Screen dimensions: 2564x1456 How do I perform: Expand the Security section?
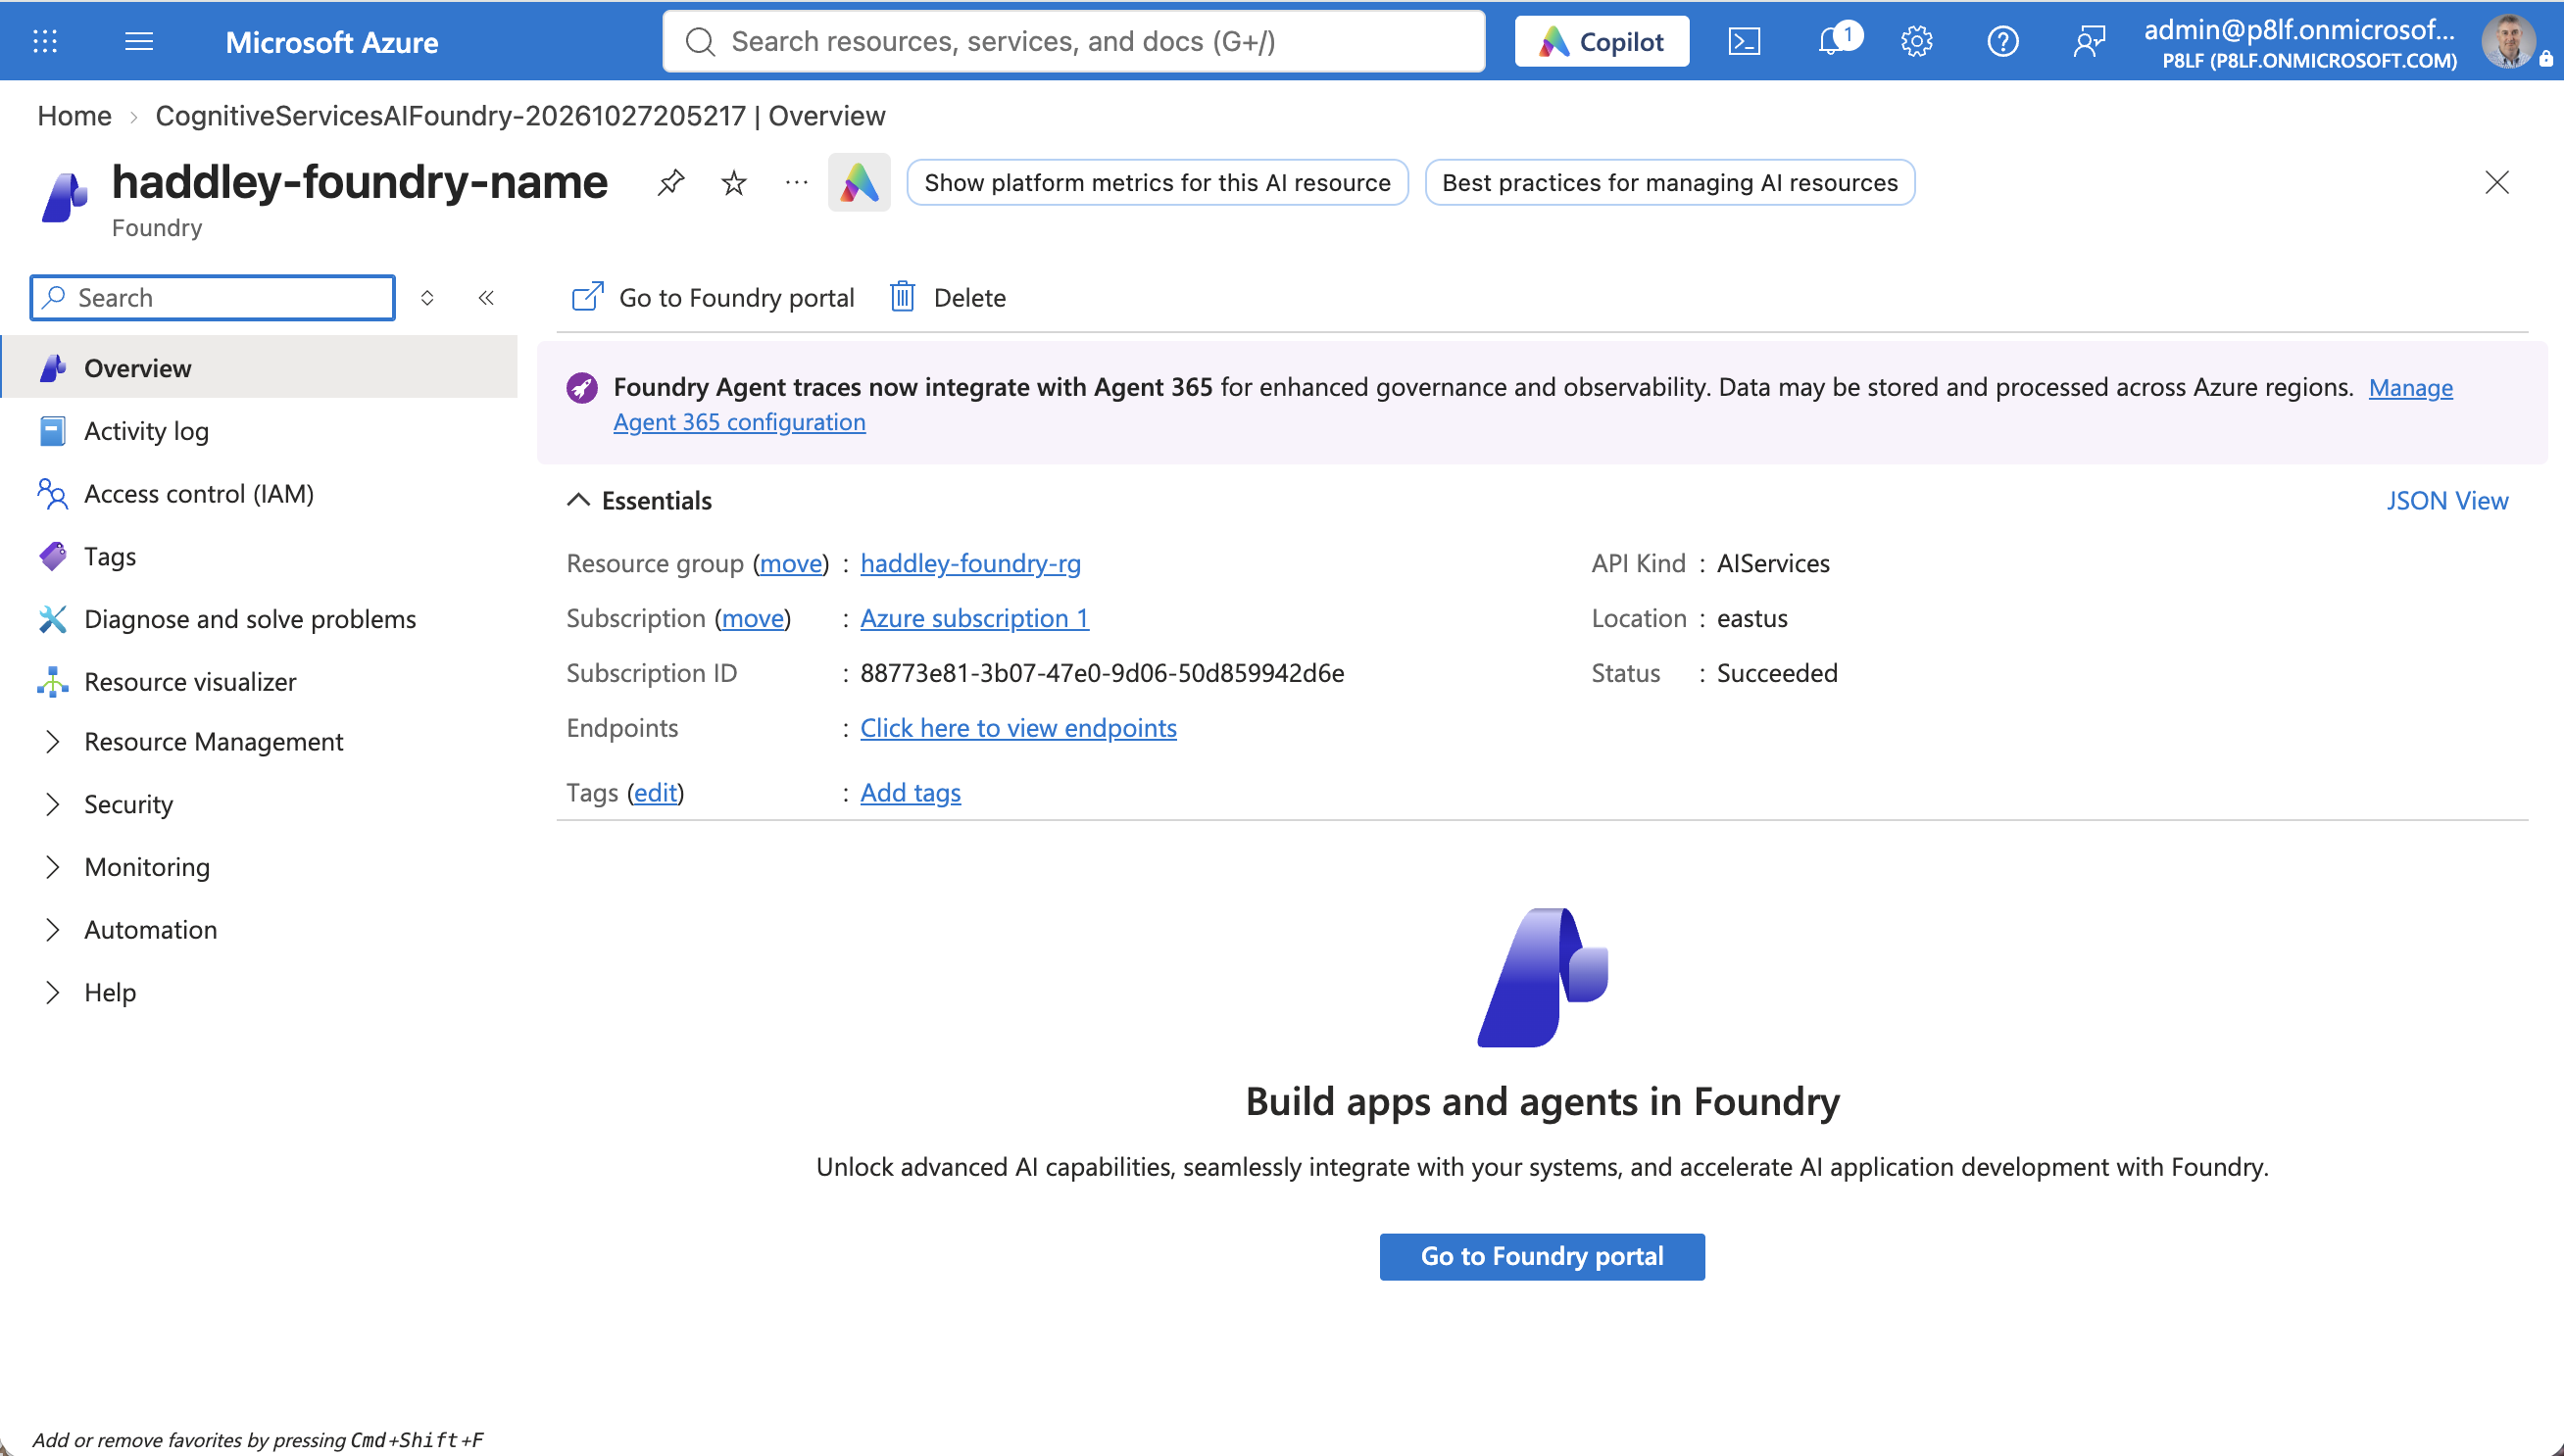tap(53, 804)
